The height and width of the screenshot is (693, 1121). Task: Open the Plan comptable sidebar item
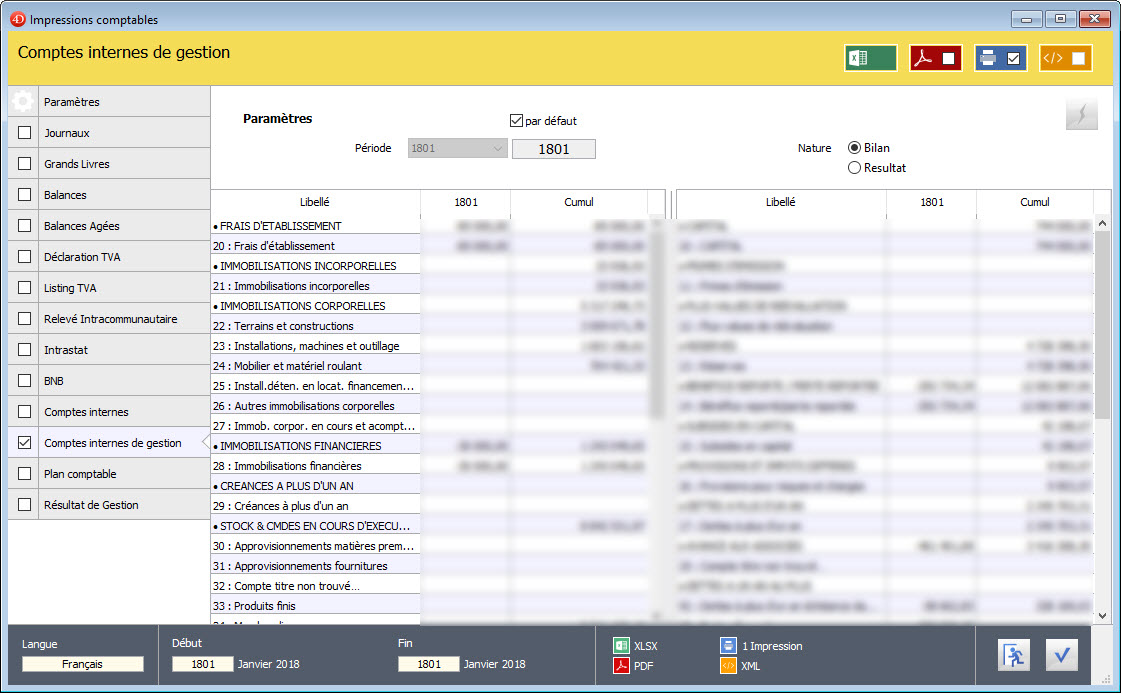click(80, 474)
